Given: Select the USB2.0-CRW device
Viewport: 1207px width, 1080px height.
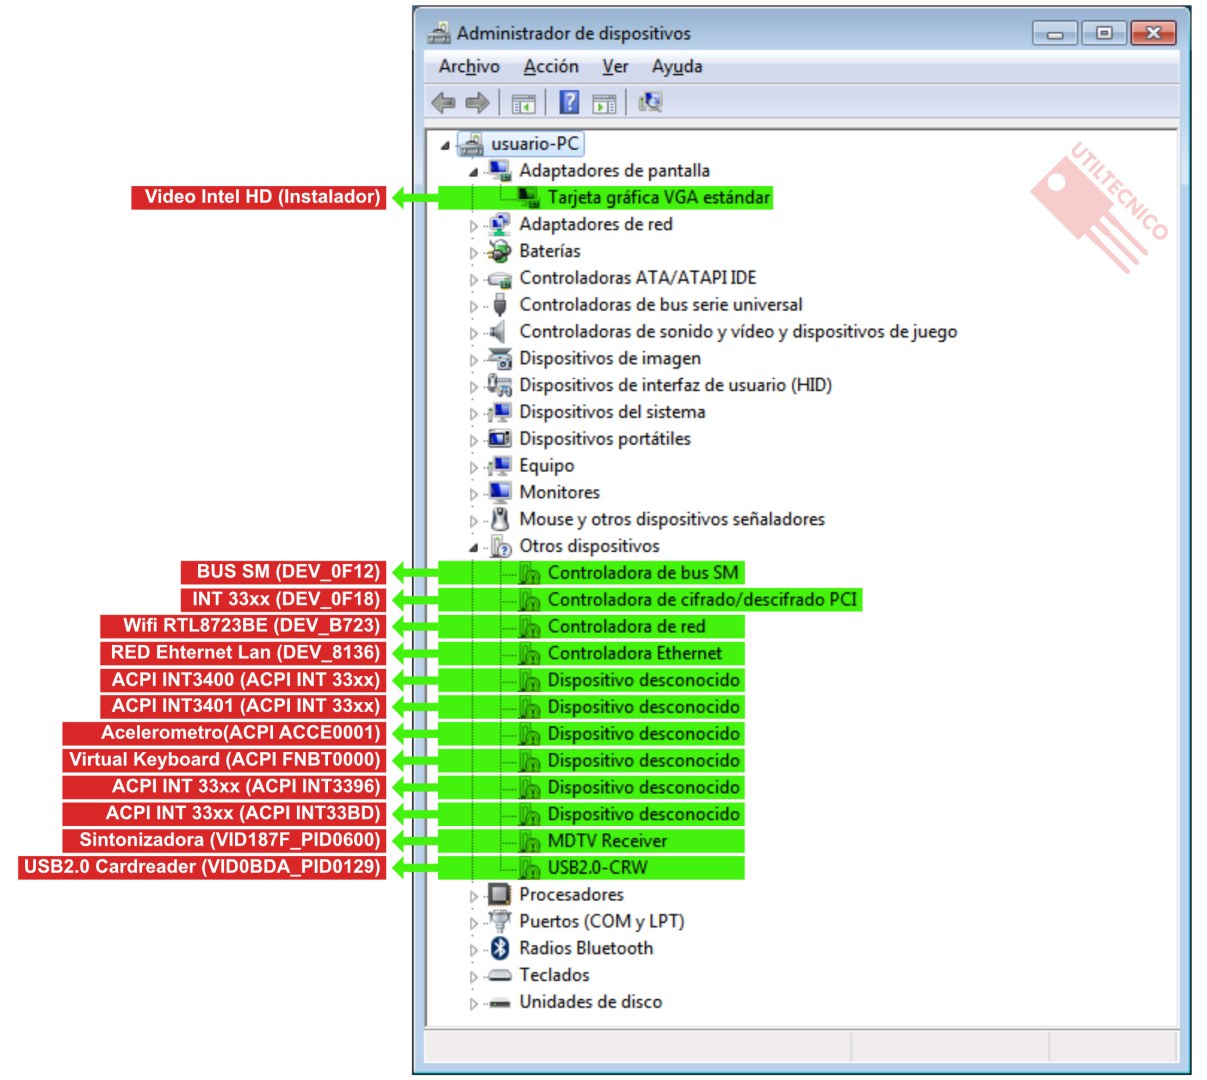Looking at the screenshot, I should pyautogui.click(x=597, y=868).
